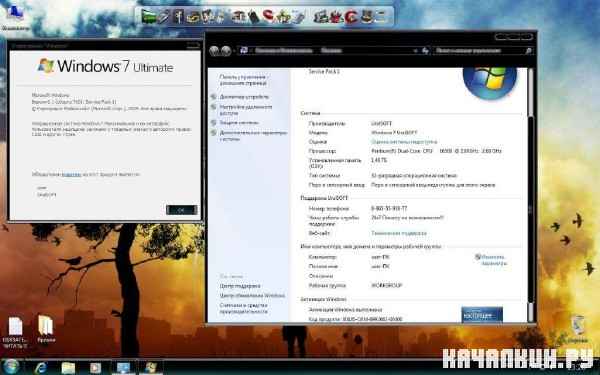Screen dimensions: 600x375
Task: Open System protection link in sidebar
Action: coord(239,123)
